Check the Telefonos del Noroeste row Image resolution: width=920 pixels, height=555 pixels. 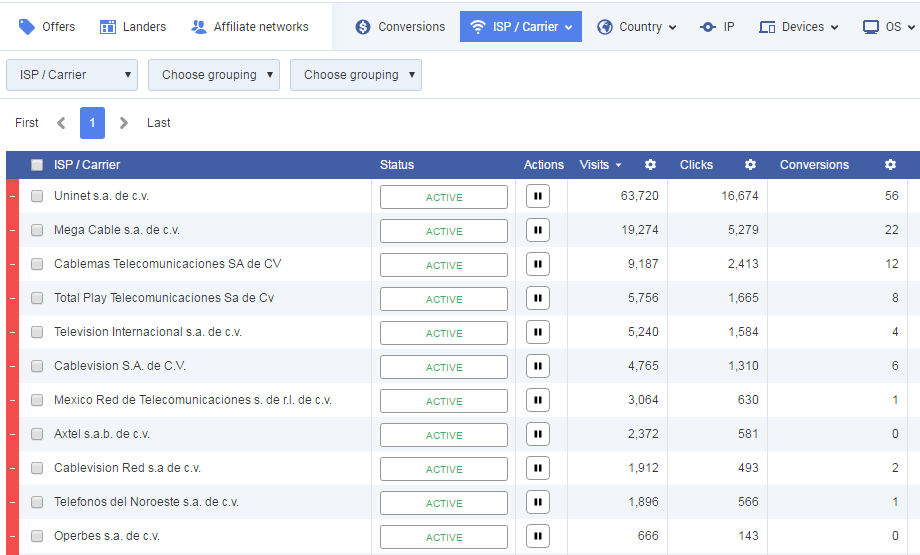37,502
